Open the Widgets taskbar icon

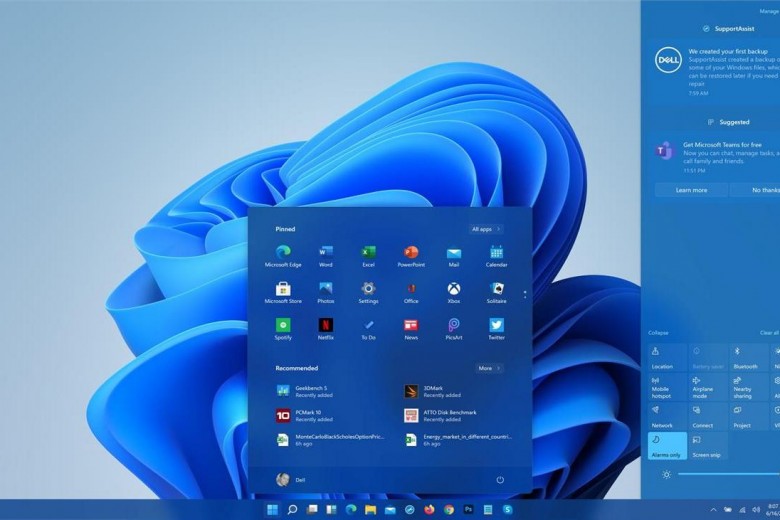[331, 510]
